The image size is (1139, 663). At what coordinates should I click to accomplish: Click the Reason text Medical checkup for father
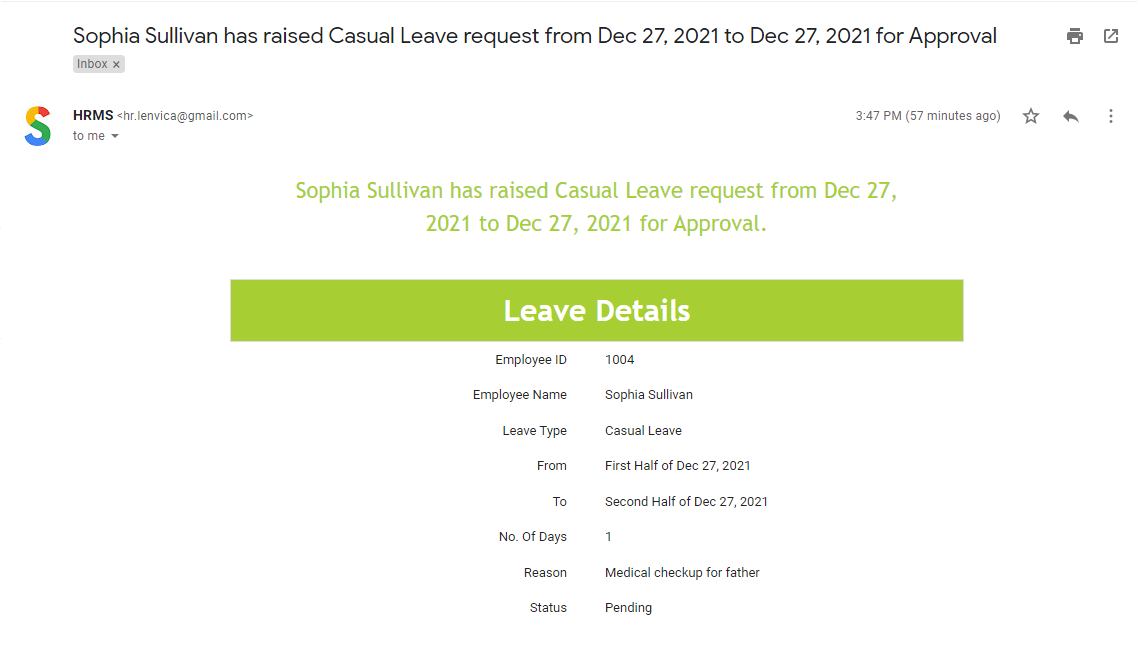682,573
